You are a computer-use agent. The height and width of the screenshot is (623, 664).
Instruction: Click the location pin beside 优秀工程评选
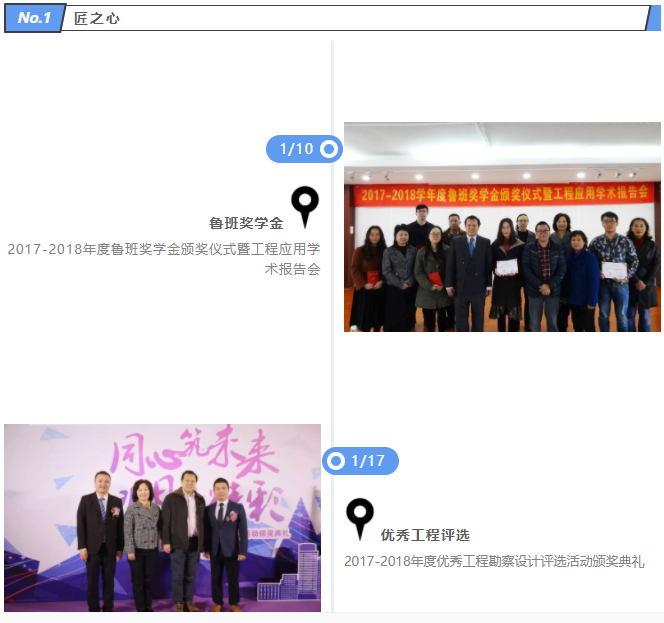[x=360, y=518]
